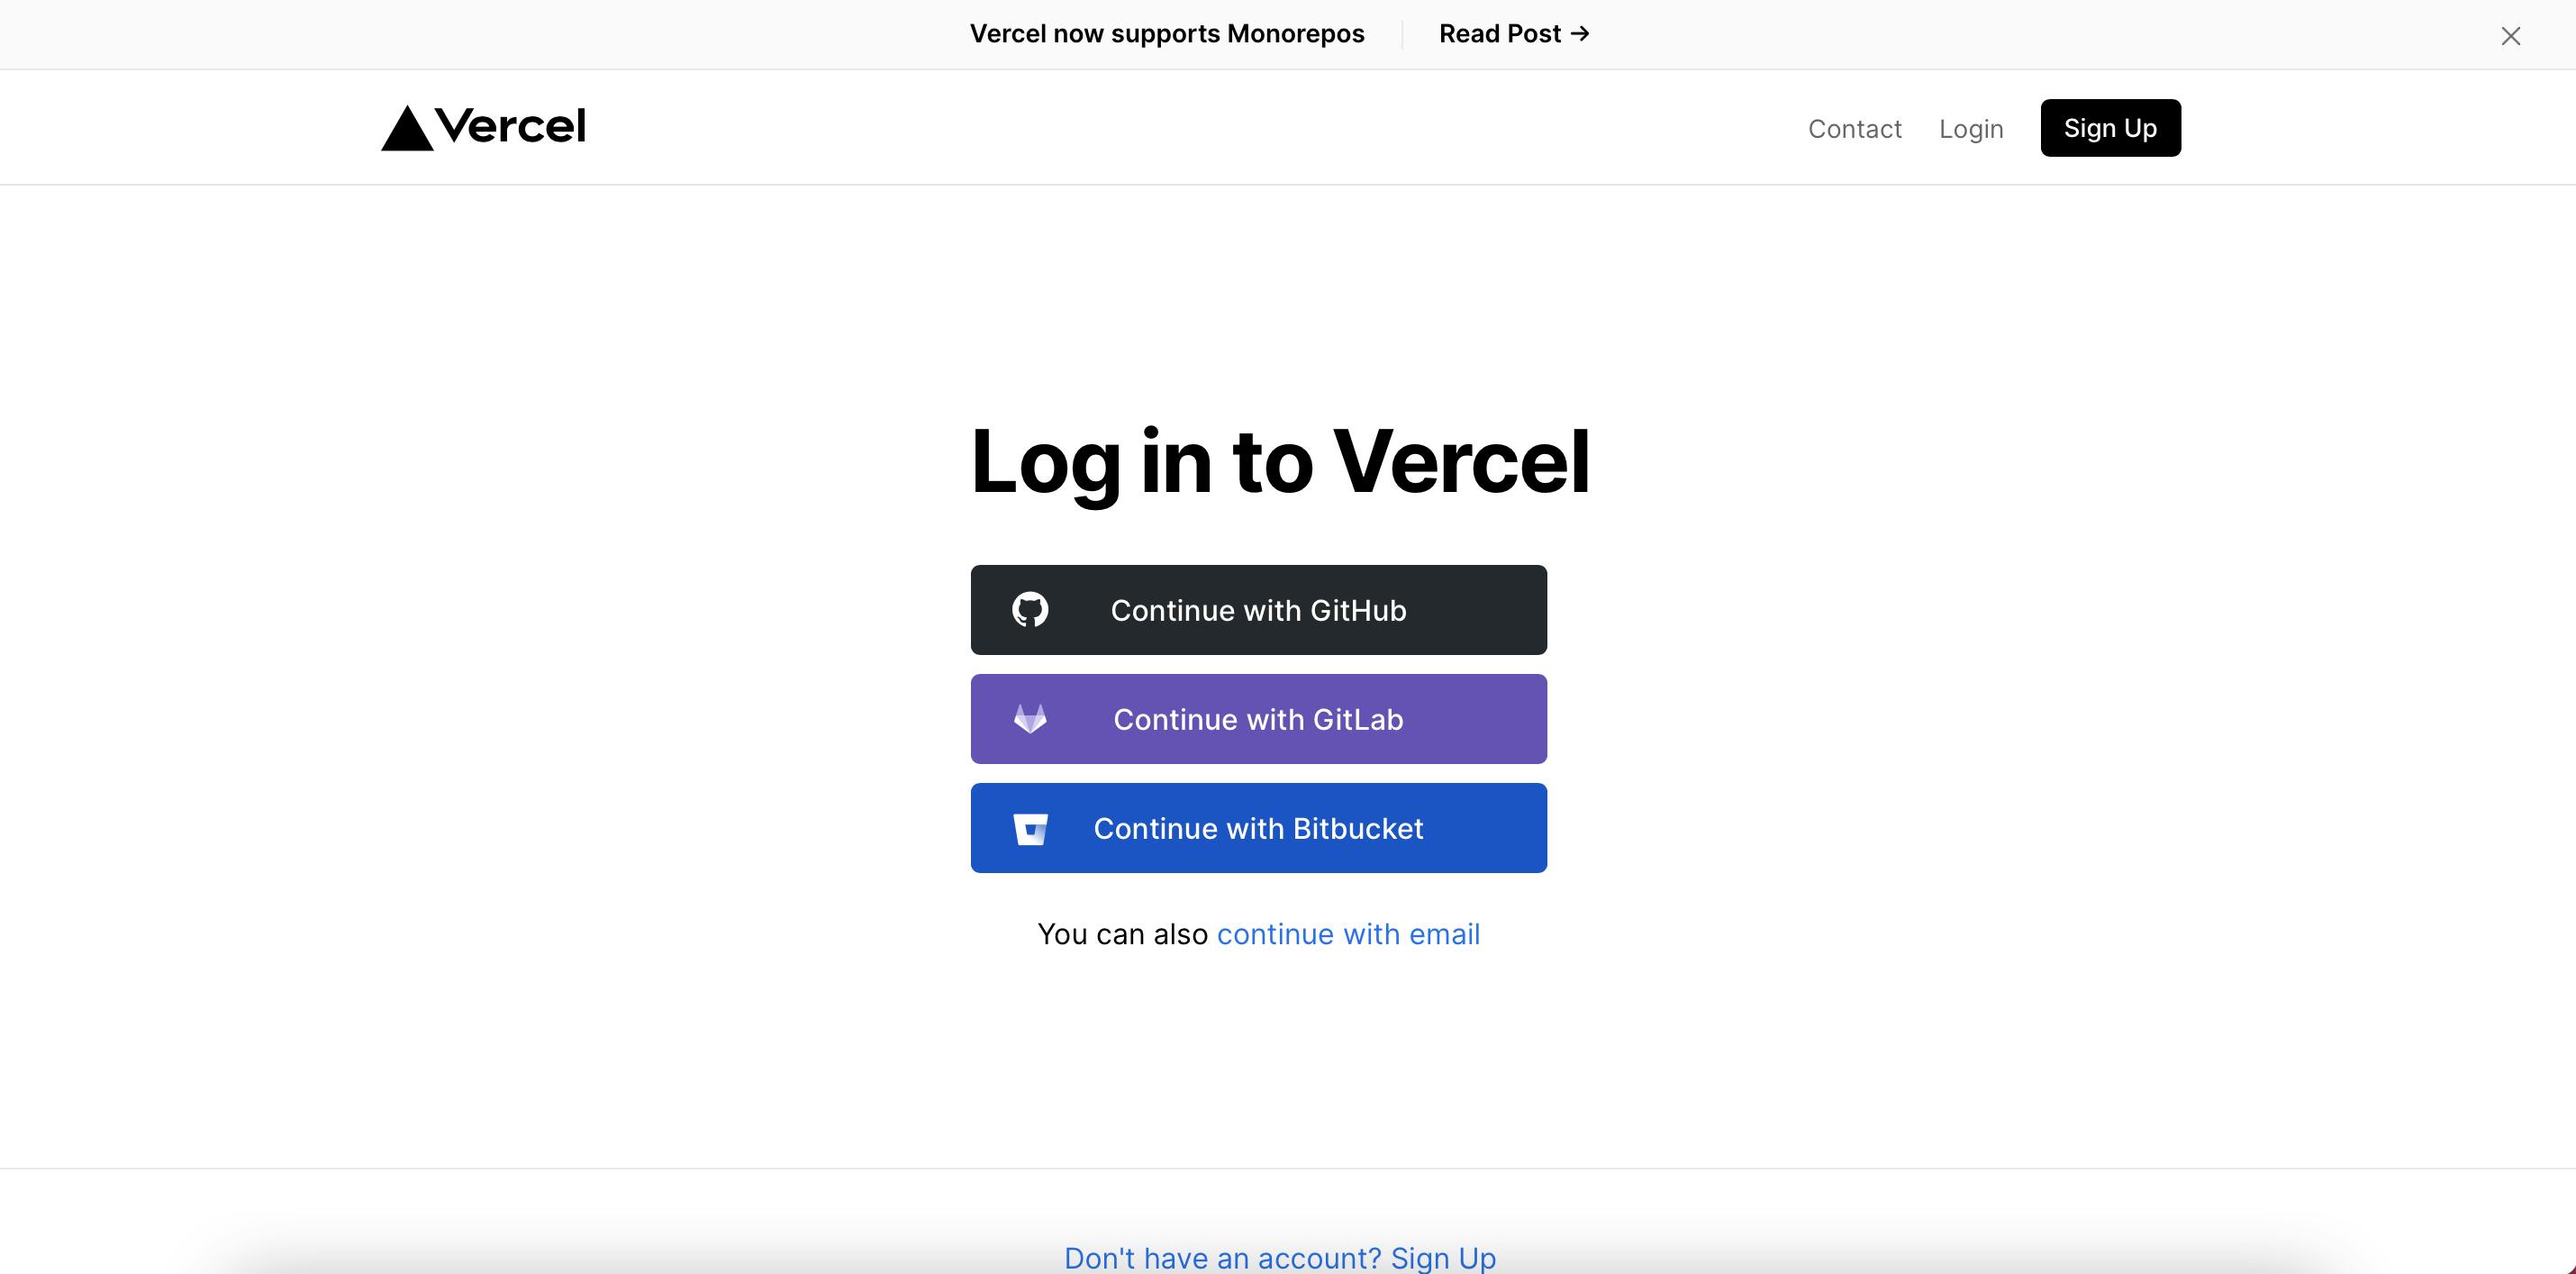This screenshot has width=2576, height=1274.
Task: Click the black Sign Up button
Action: 2110,128
